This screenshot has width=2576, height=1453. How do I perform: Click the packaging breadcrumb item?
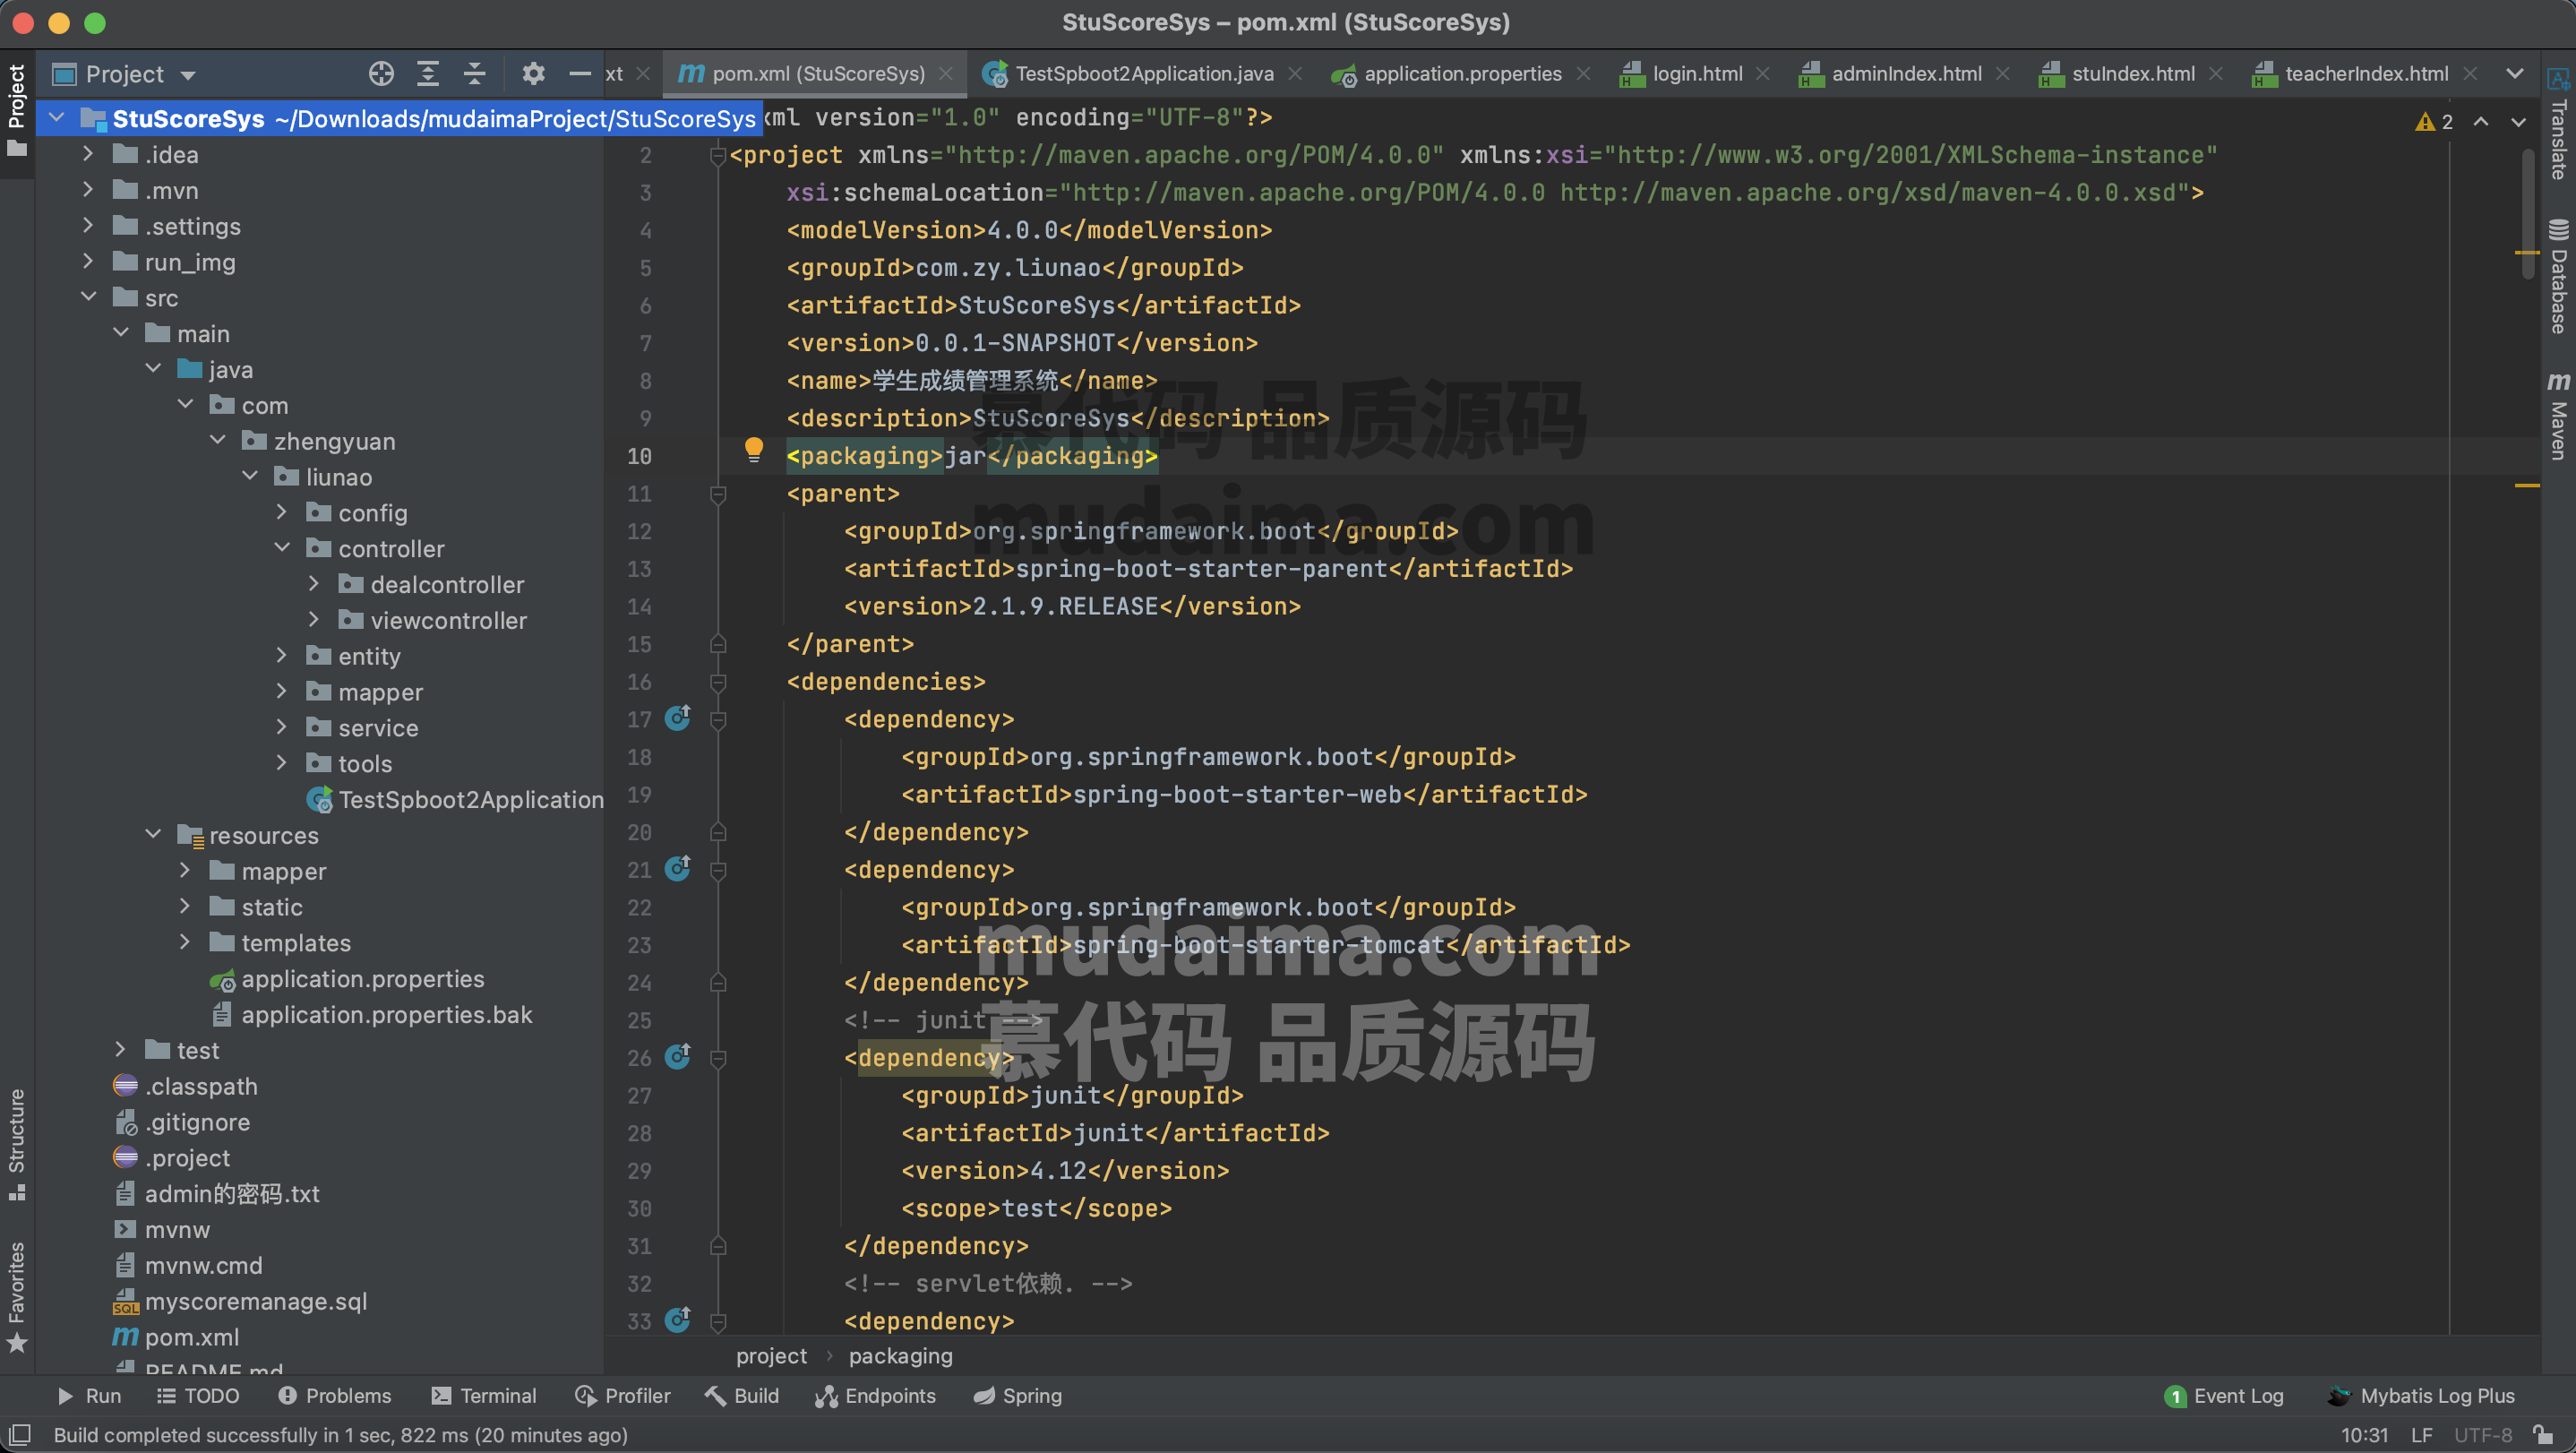pyautogui.click(x=900, y=1356)
